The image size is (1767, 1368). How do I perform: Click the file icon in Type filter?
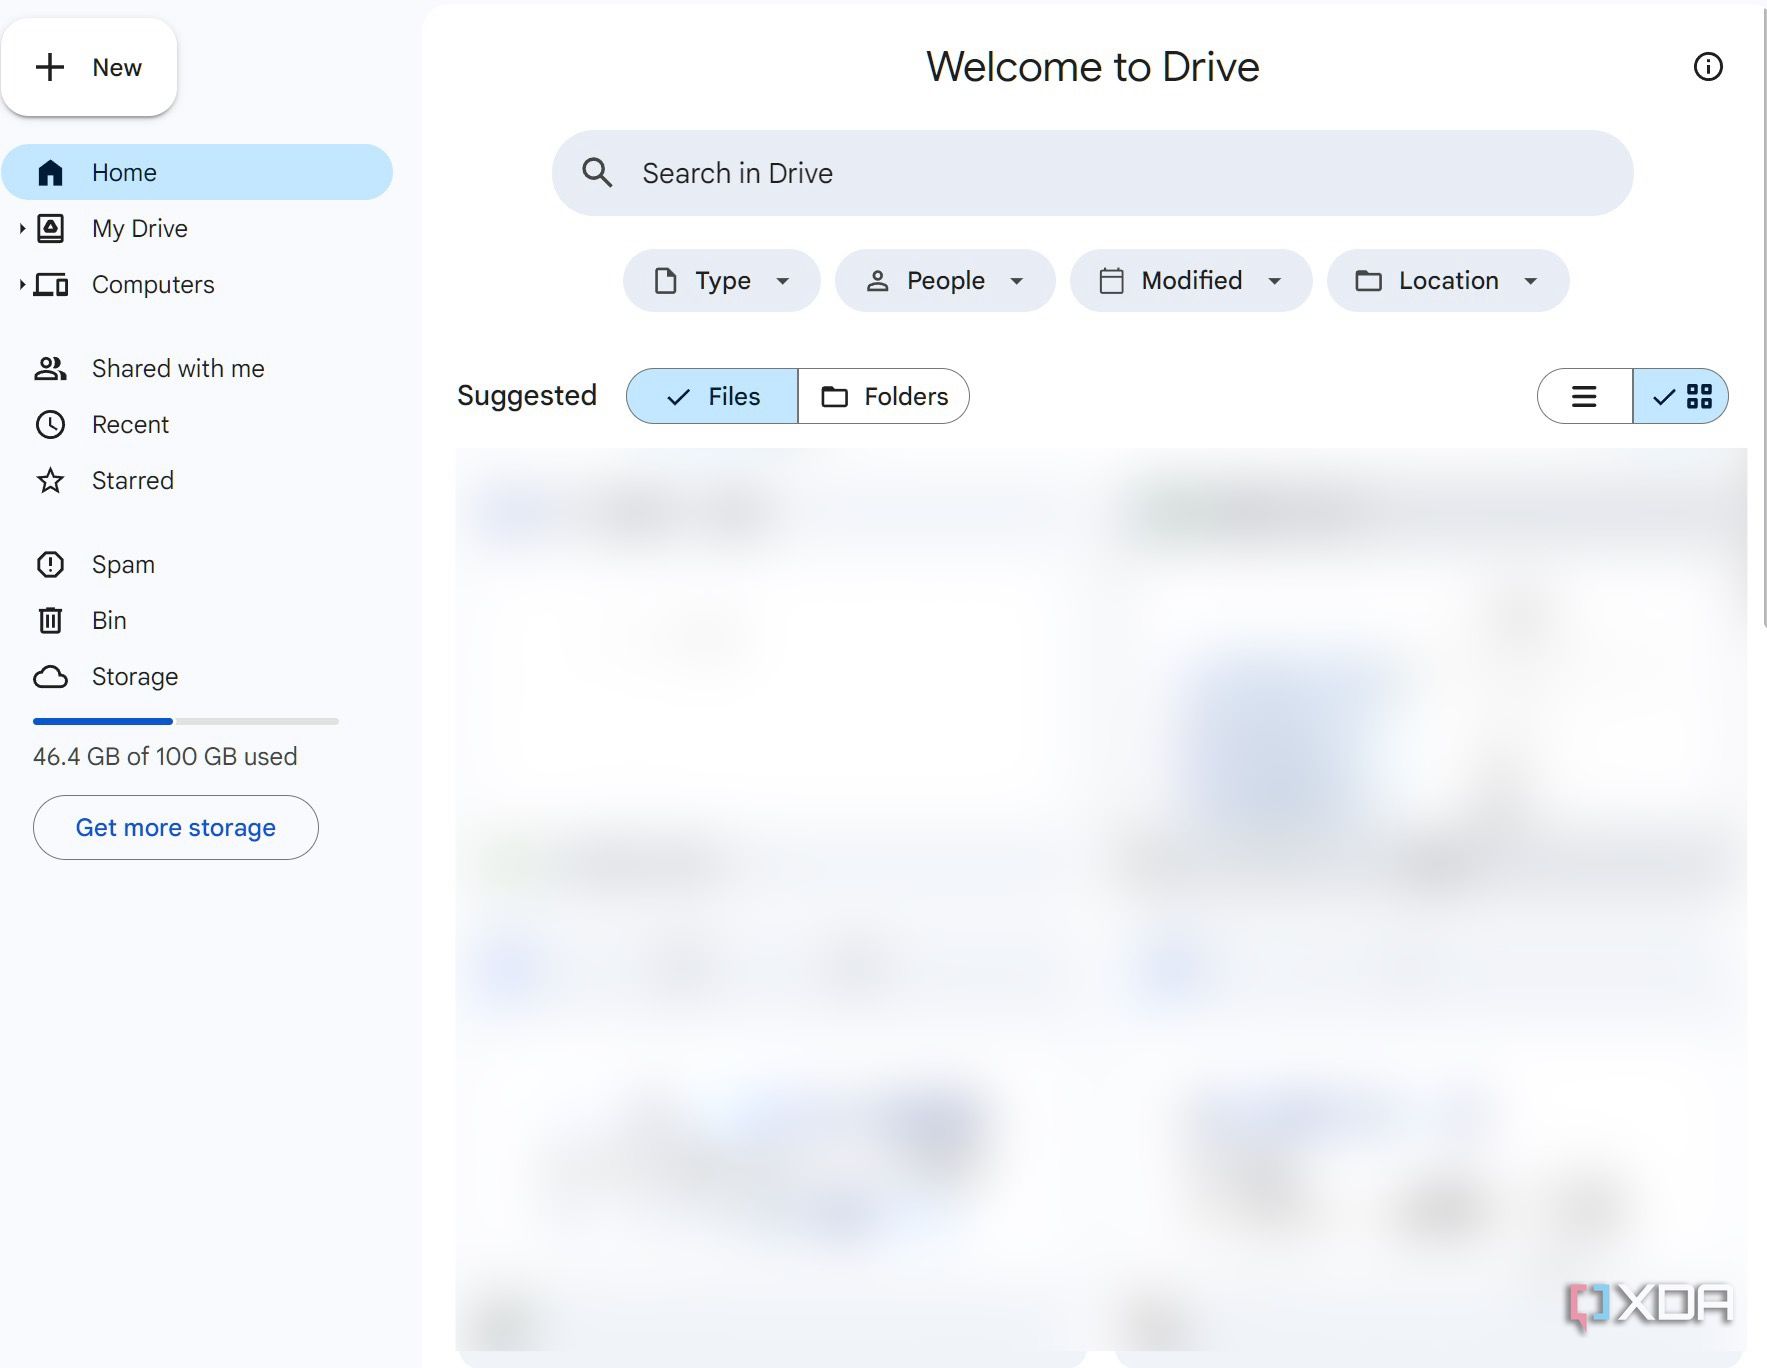(x=665, y=281)
